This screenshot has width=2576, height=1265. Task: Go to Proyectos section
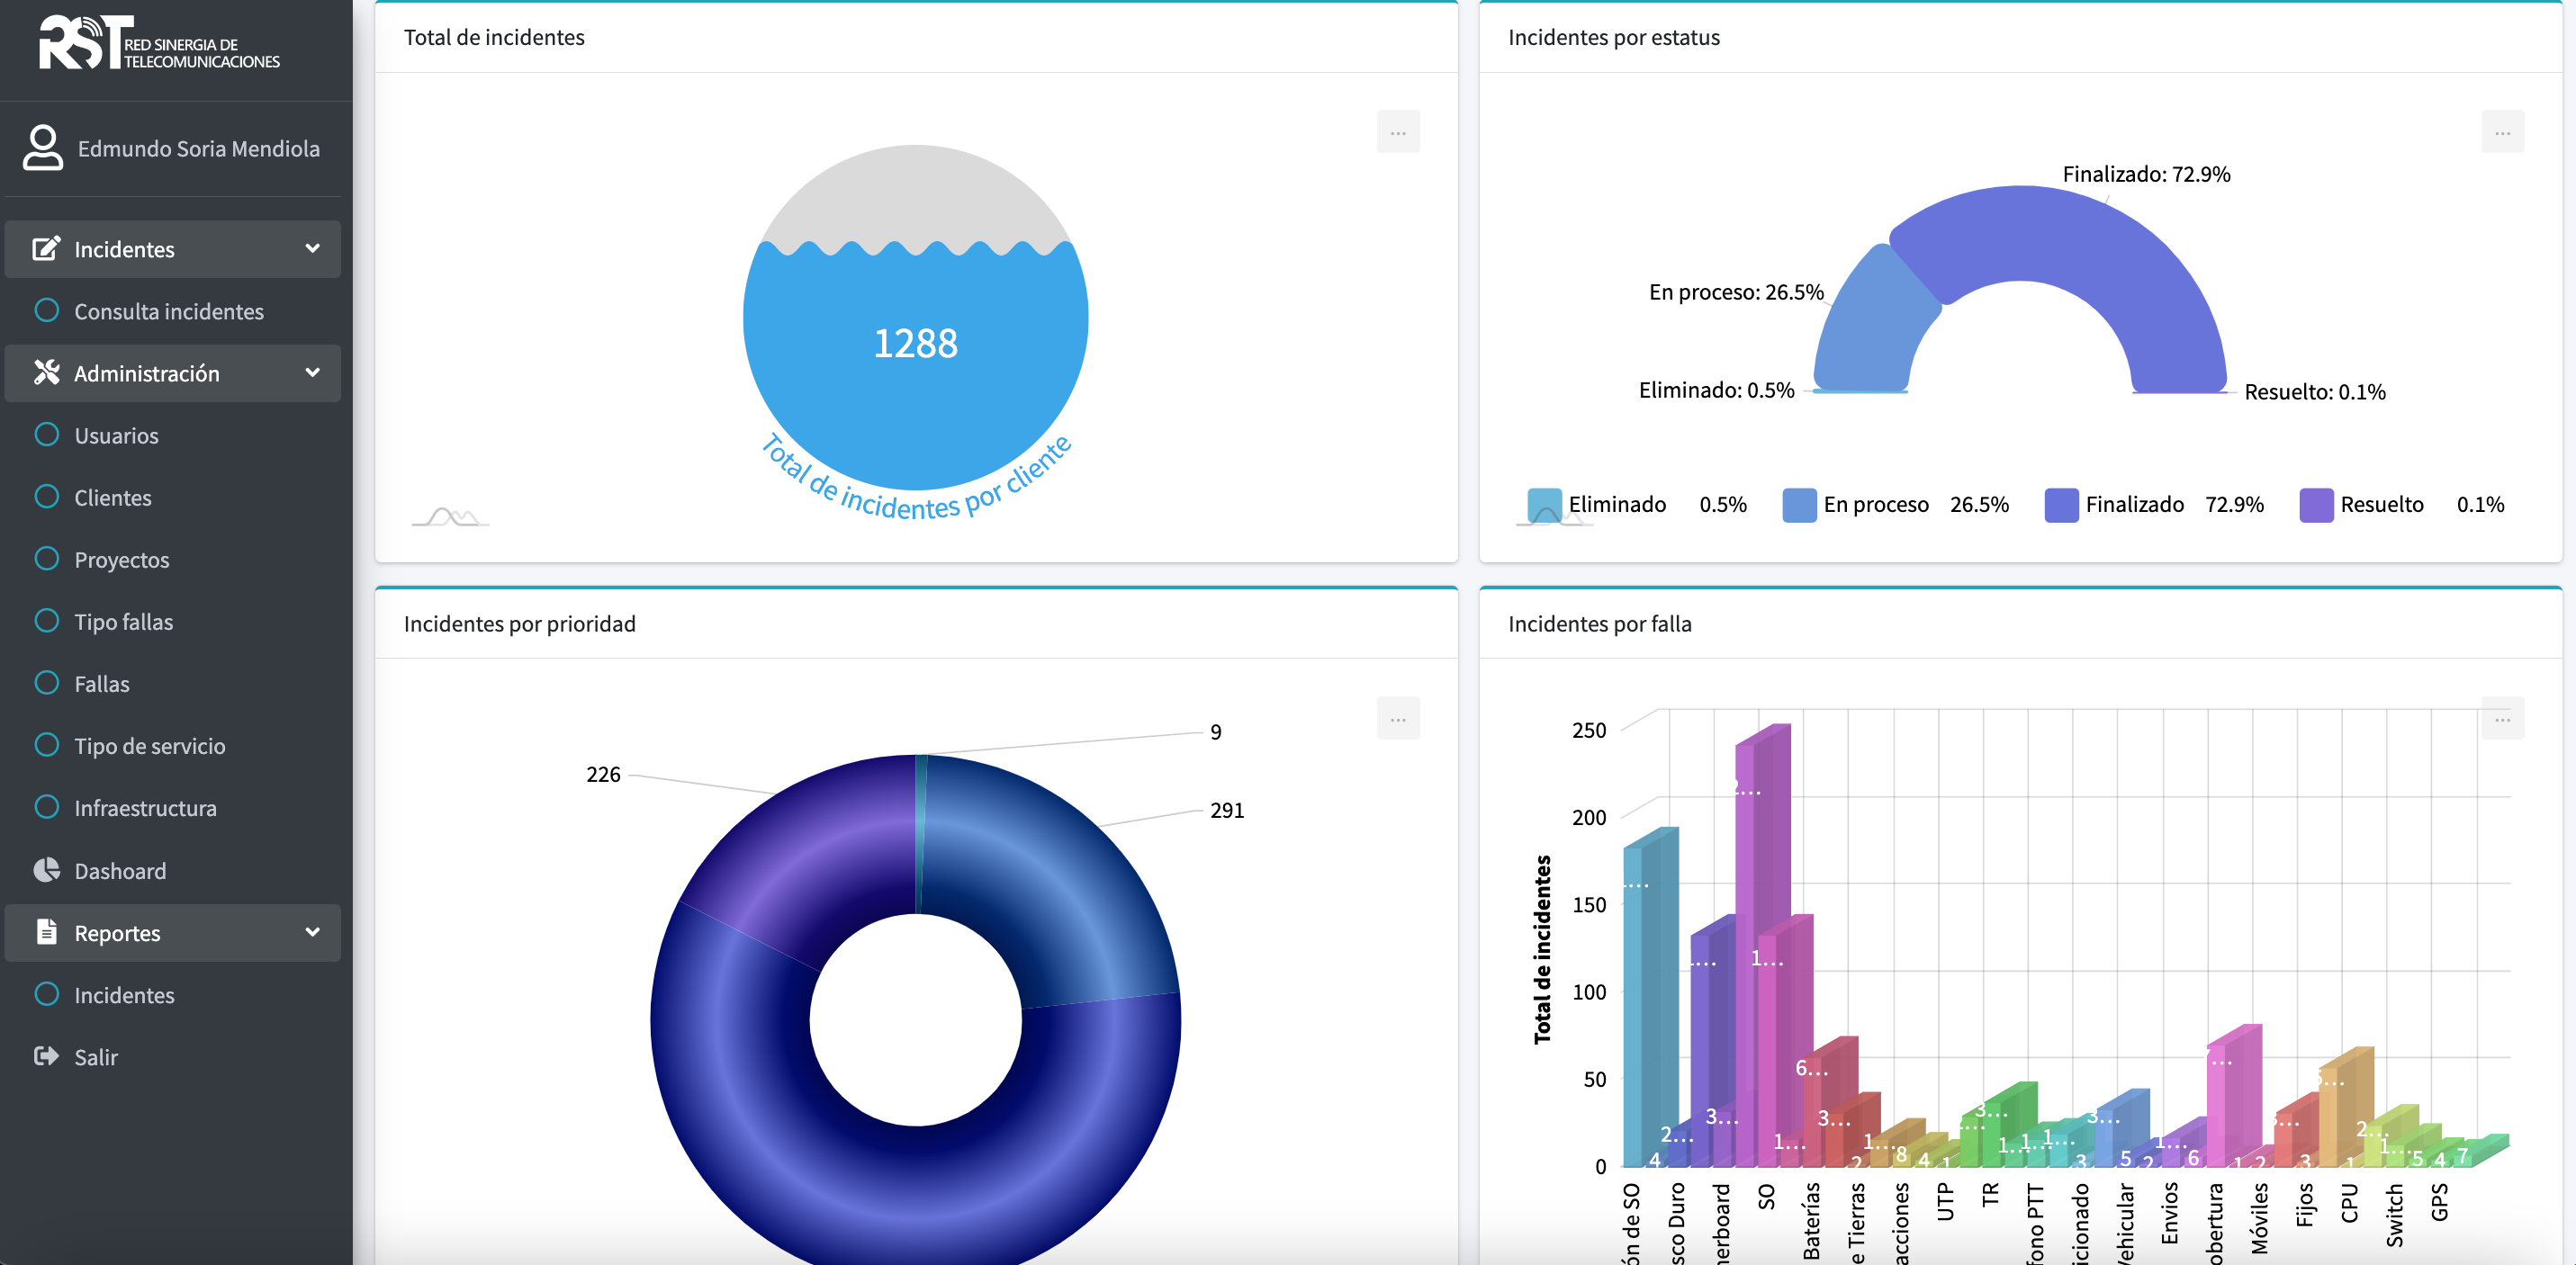click(122, 559)
